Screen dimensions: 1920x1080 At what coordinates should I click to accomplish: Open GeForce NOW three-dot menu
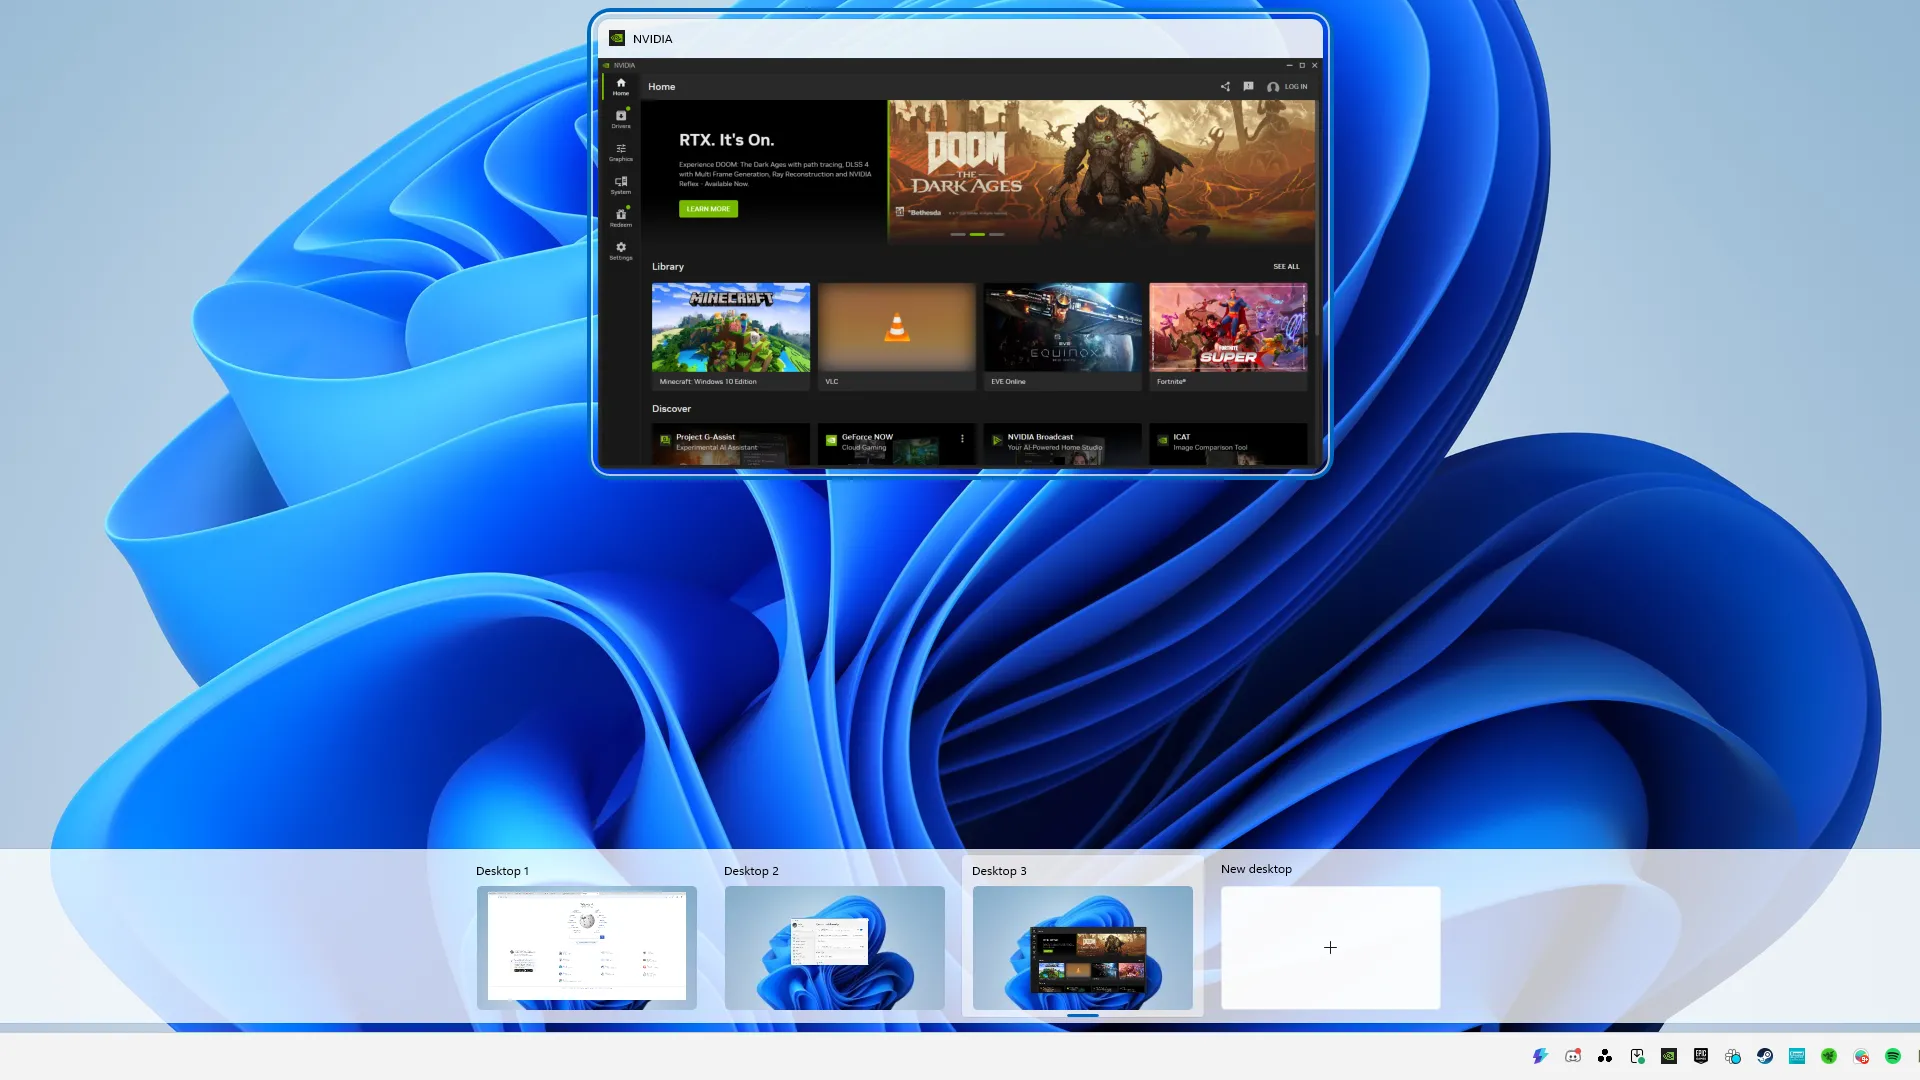(x=962, y=439)
